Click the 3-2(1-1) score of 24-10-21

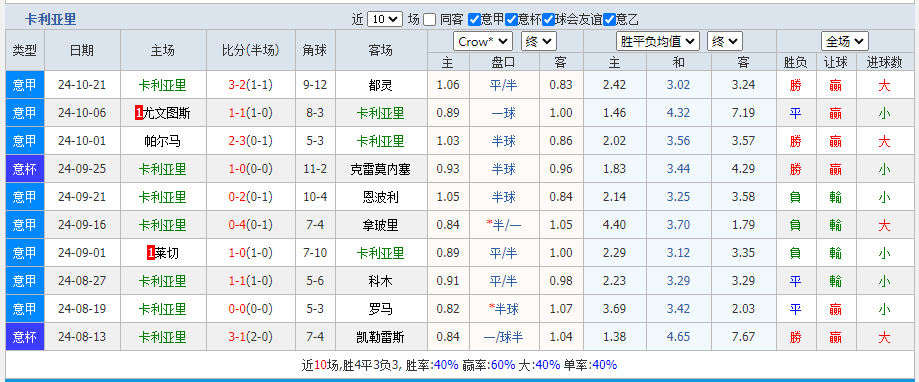pos(250,86)
